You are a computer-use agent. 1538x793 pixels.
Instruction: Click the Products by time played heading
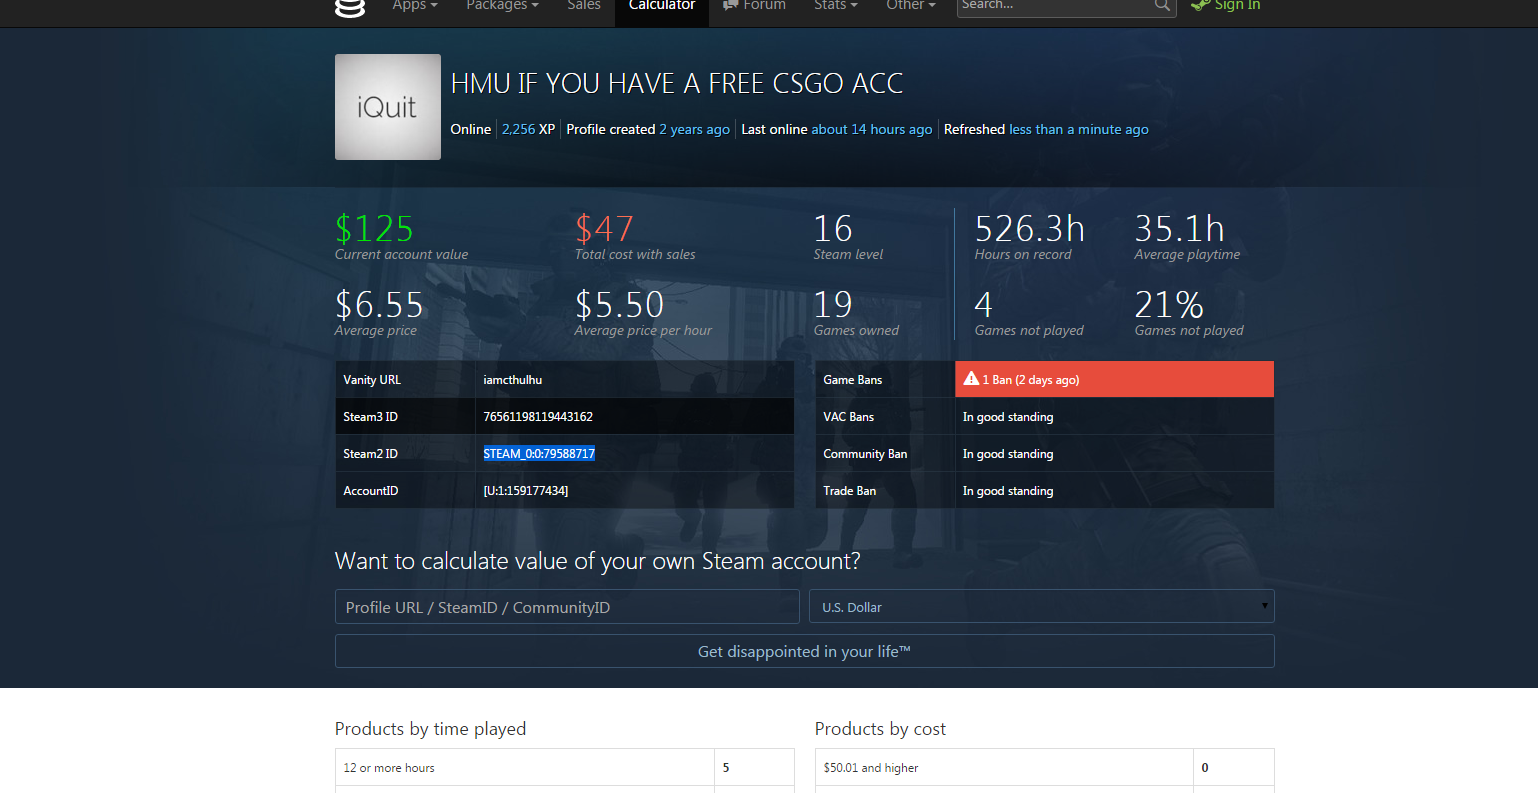coord(430,729)
